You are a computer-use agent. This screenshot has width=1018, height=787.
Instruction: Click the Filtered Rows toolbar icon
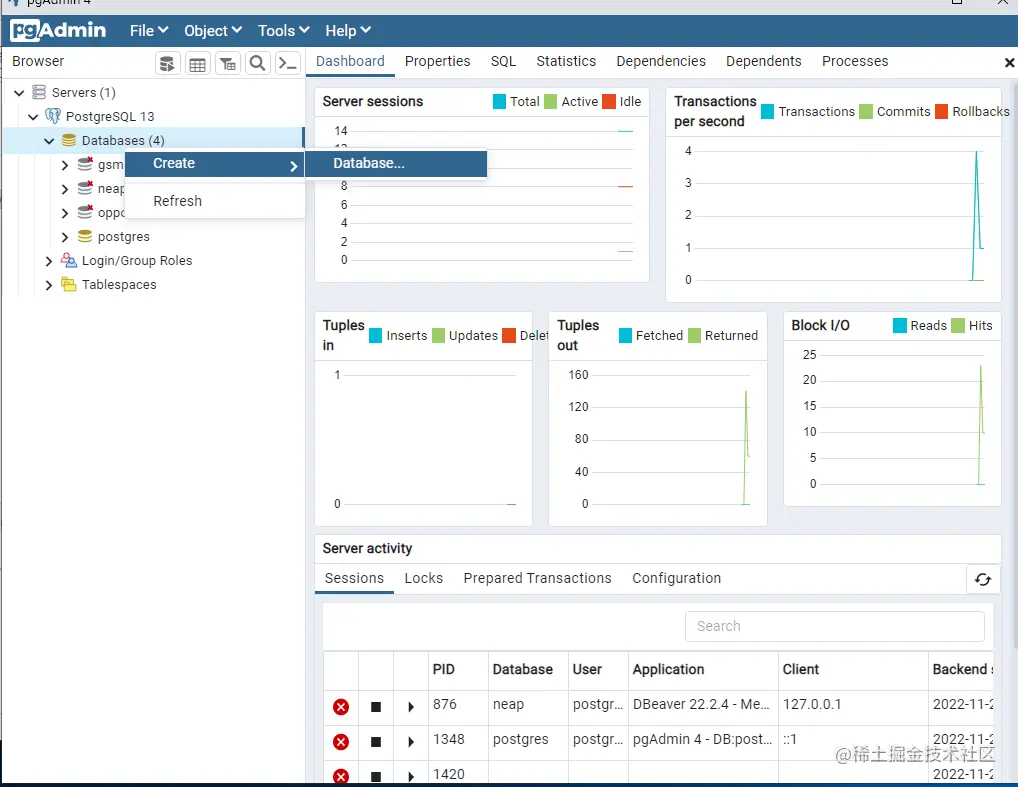coord(228,64)
